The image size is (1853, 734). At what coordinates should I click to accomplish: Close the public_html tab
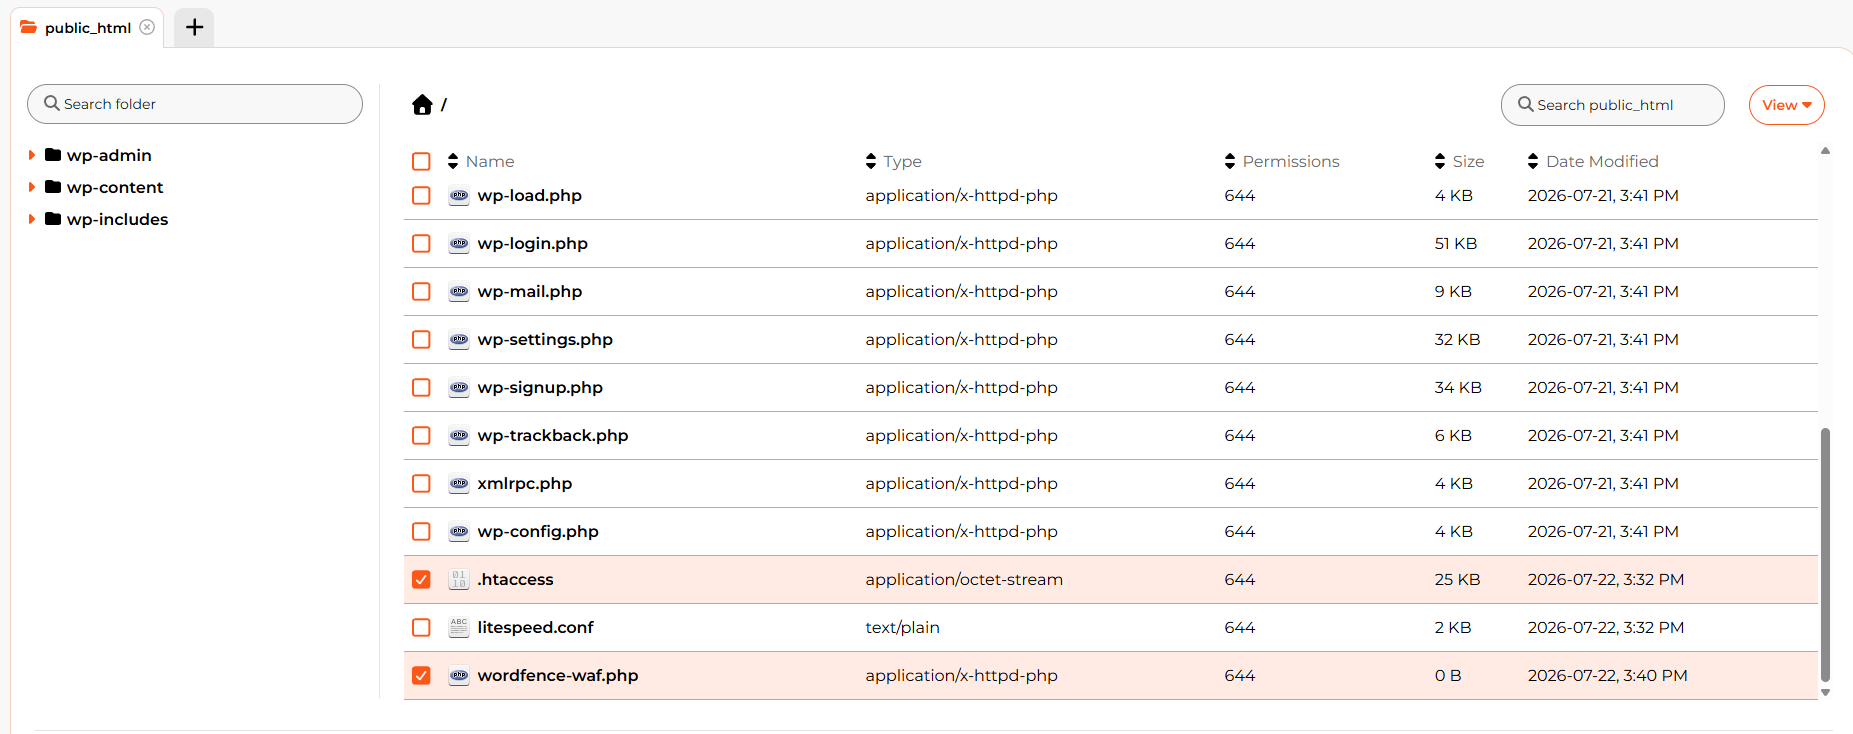pos(147,27)
